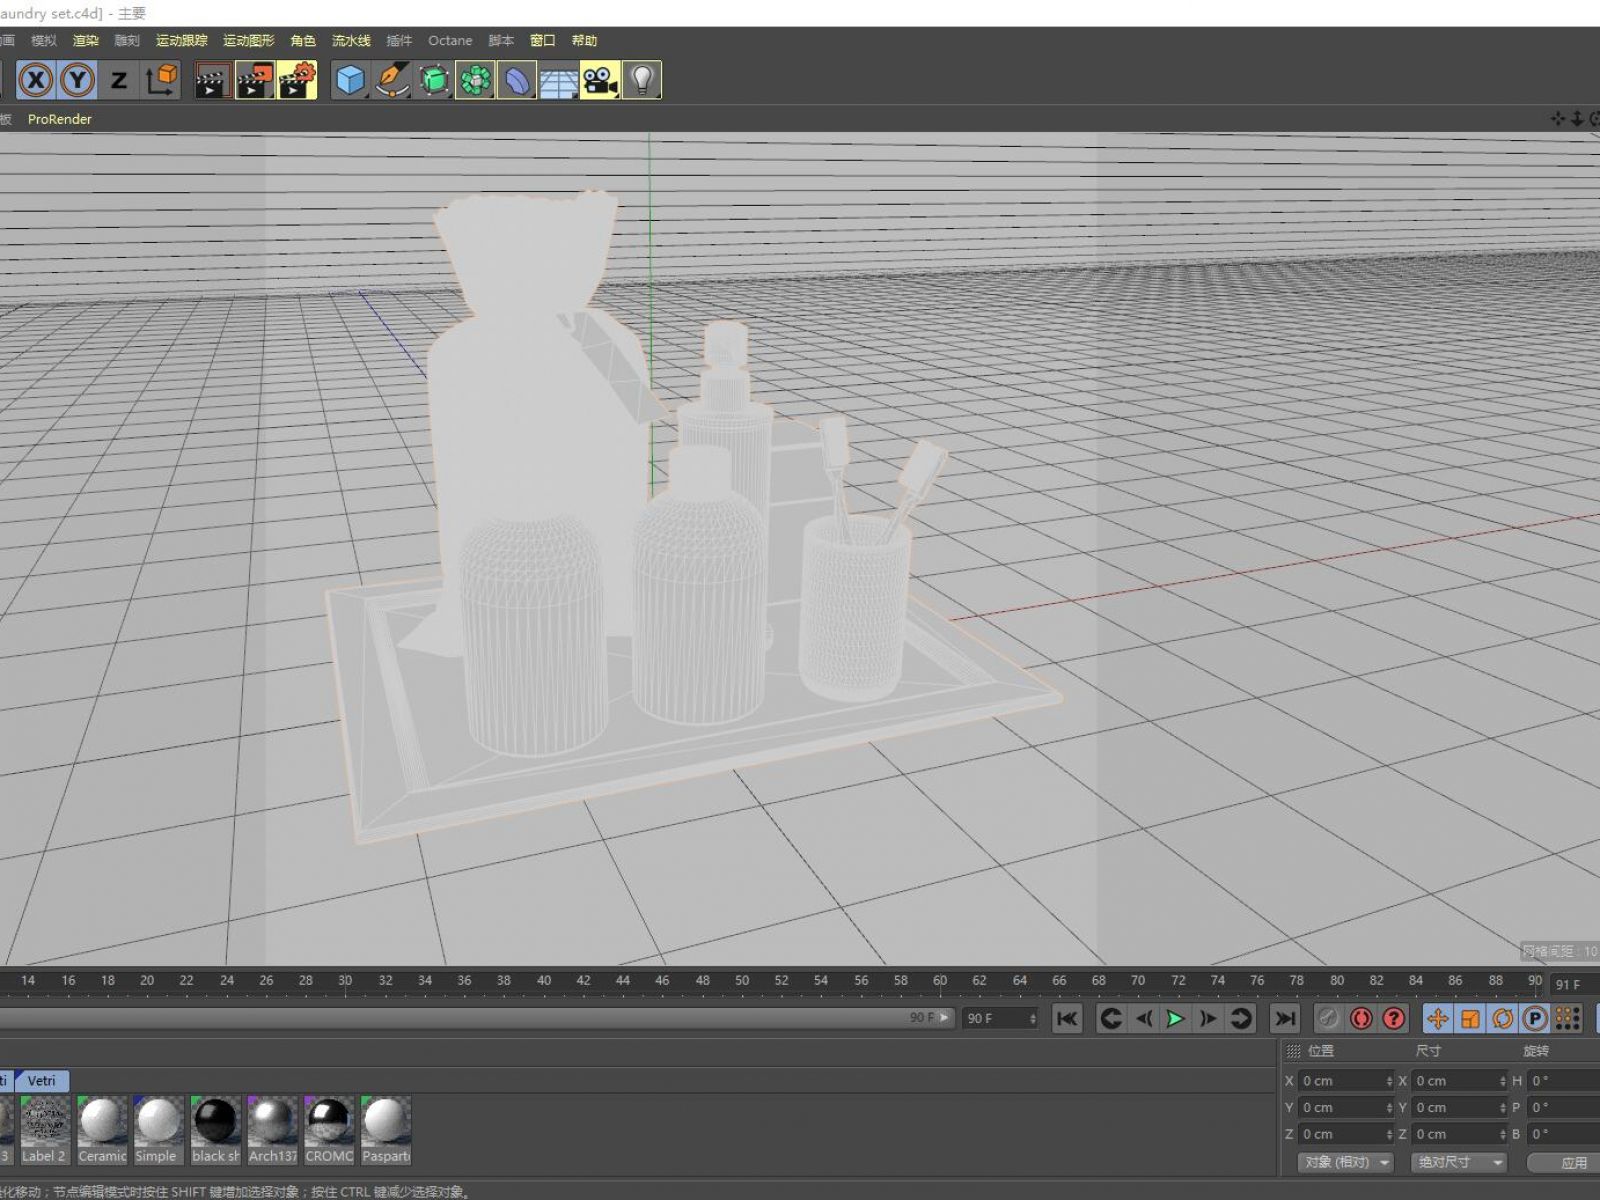Select the Simple material

pos(158,1130)
